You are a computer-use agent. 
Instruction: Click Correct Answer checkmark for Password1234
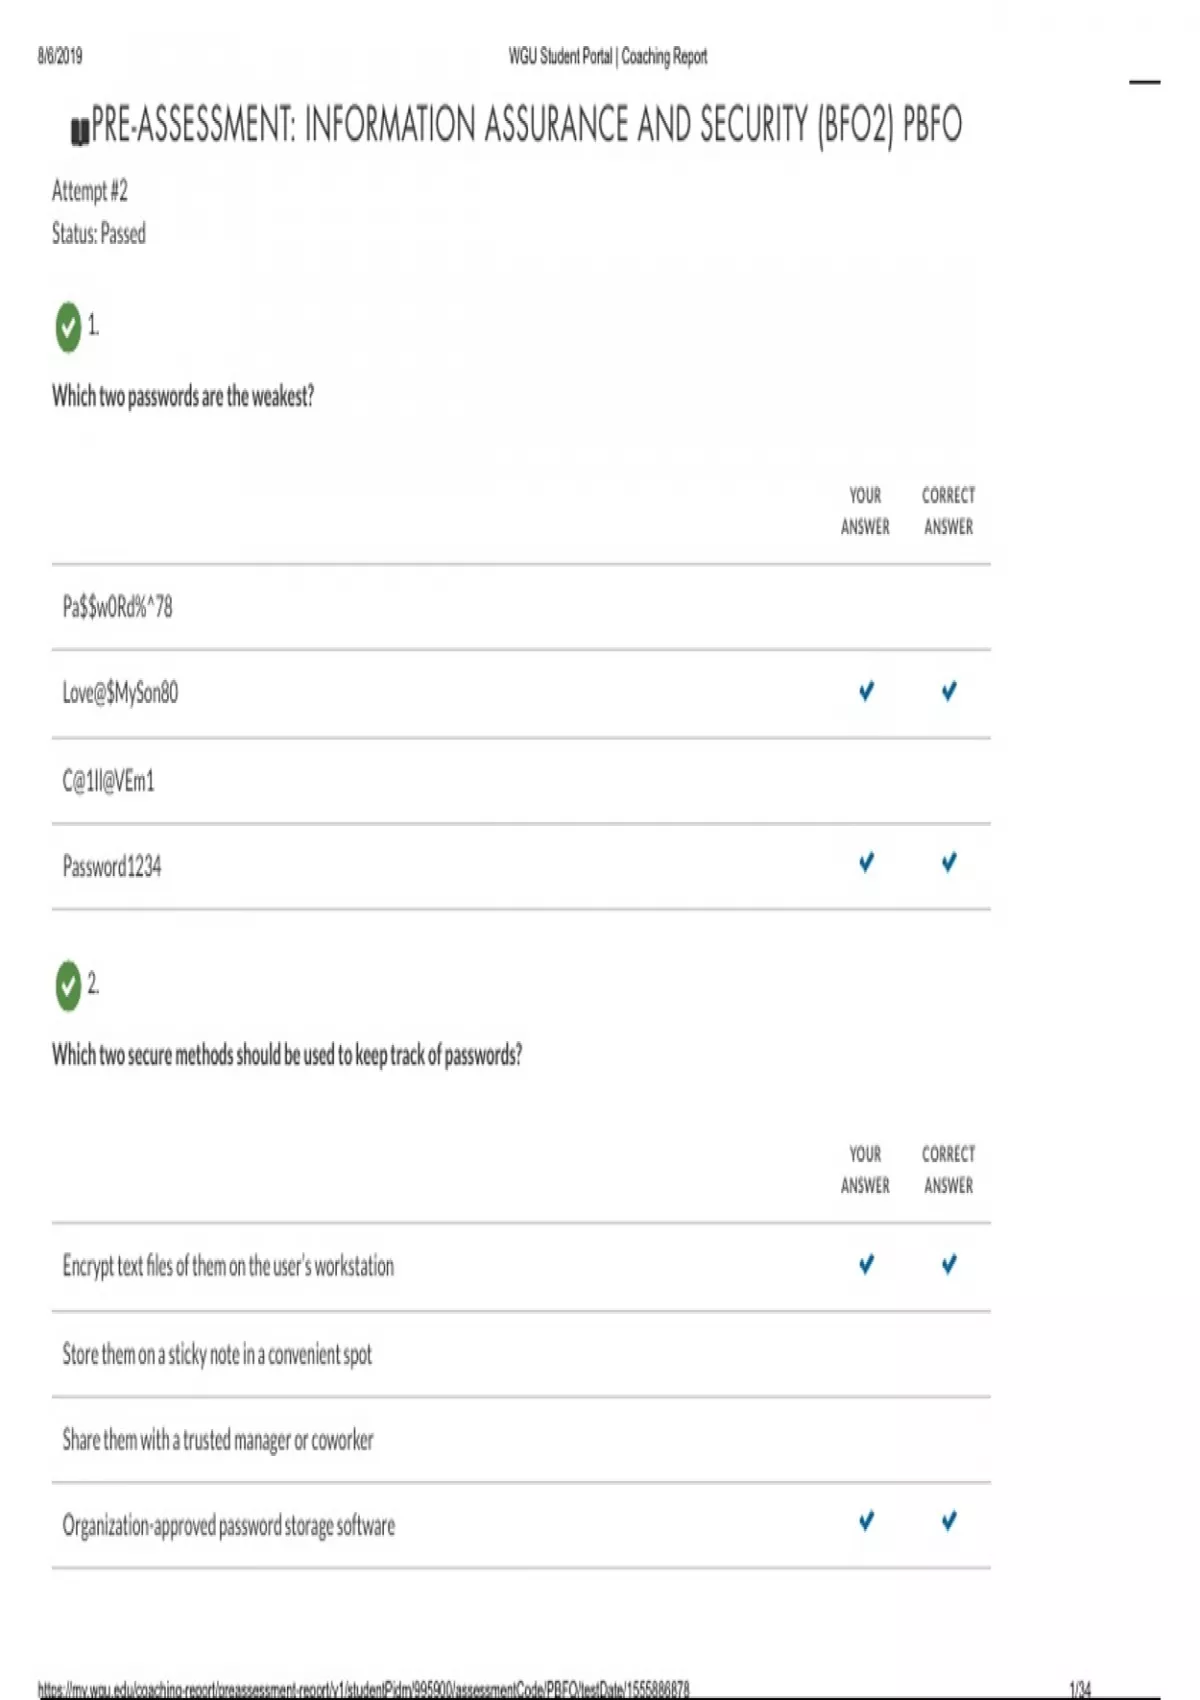pyautogui.click(x=949, y=862)
